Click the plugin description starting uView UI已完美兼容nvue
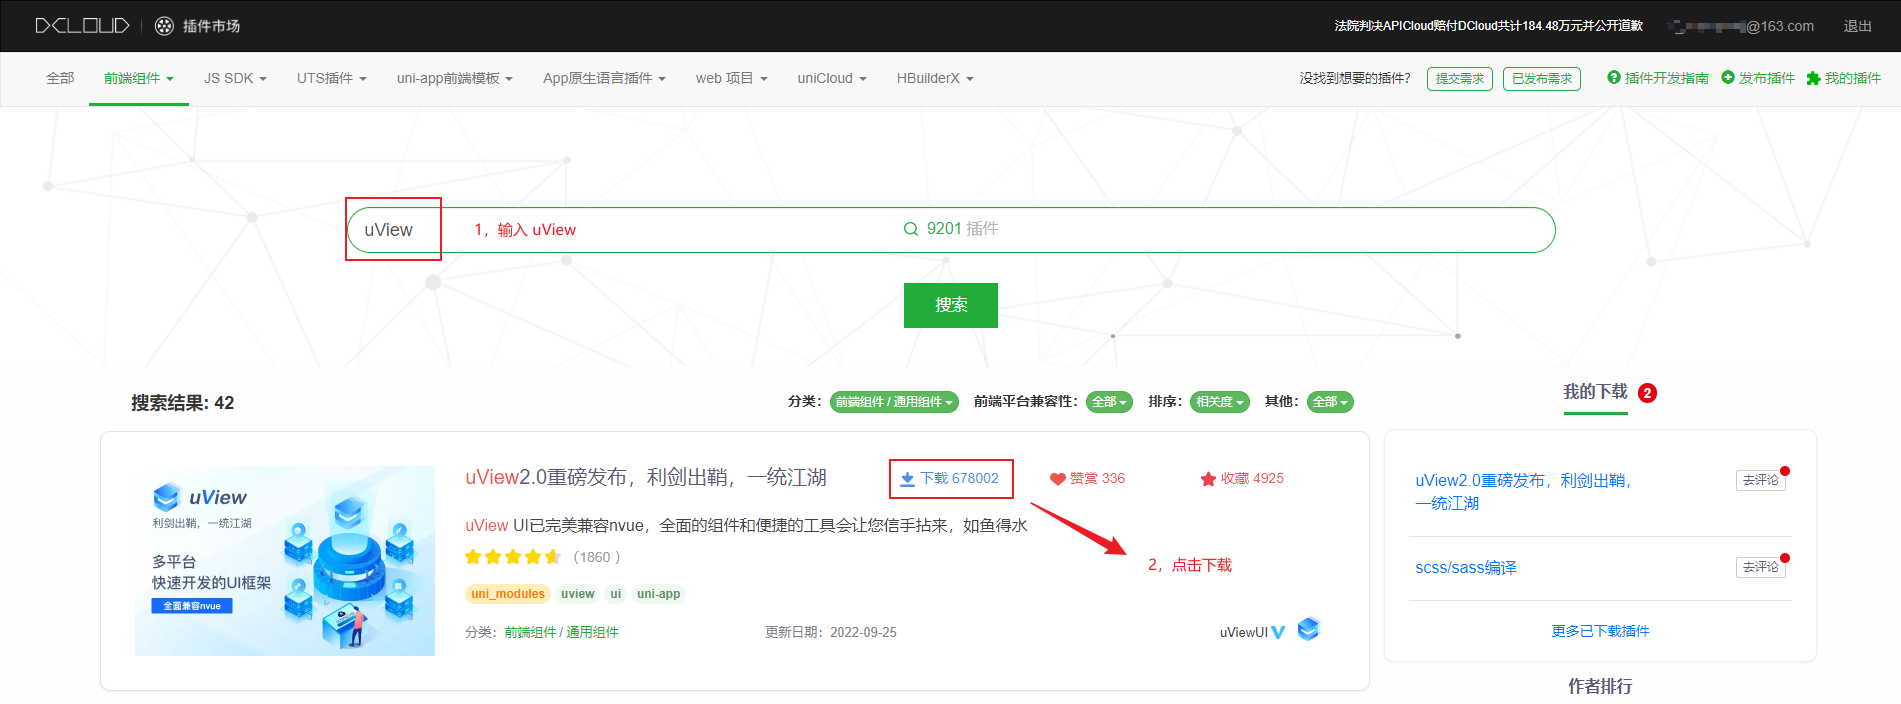 (746, 525)
